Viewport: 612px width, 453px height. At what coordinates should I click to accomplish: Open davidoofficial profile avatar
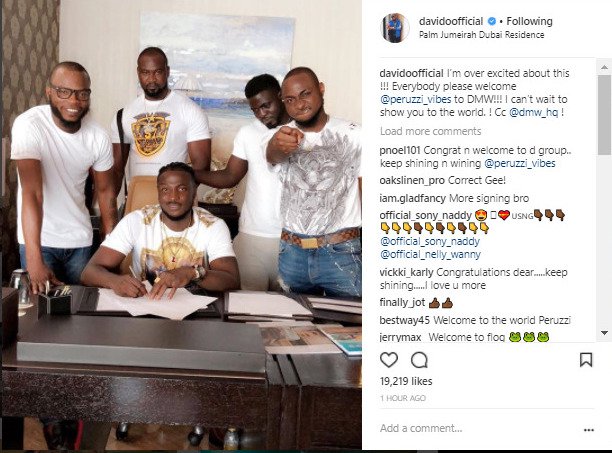pyautogui.click(x=395, y=28)
